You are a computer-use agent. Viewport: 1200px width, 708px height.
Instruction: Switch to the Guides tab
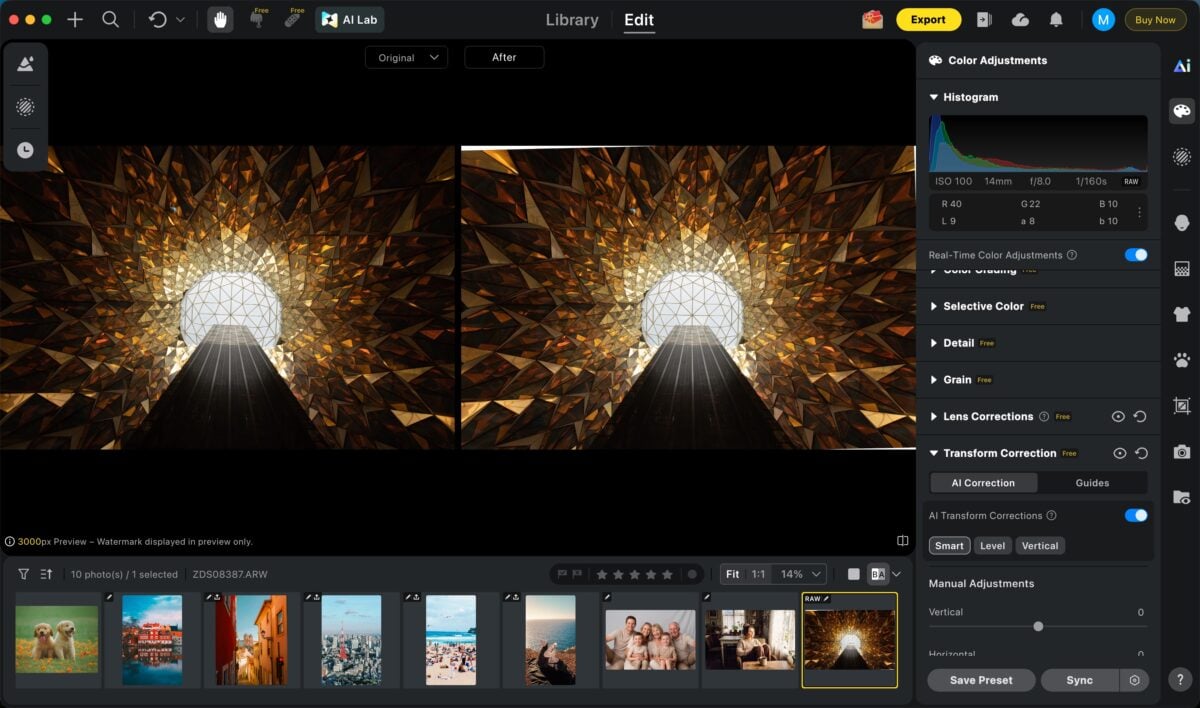click(1092, 483)
